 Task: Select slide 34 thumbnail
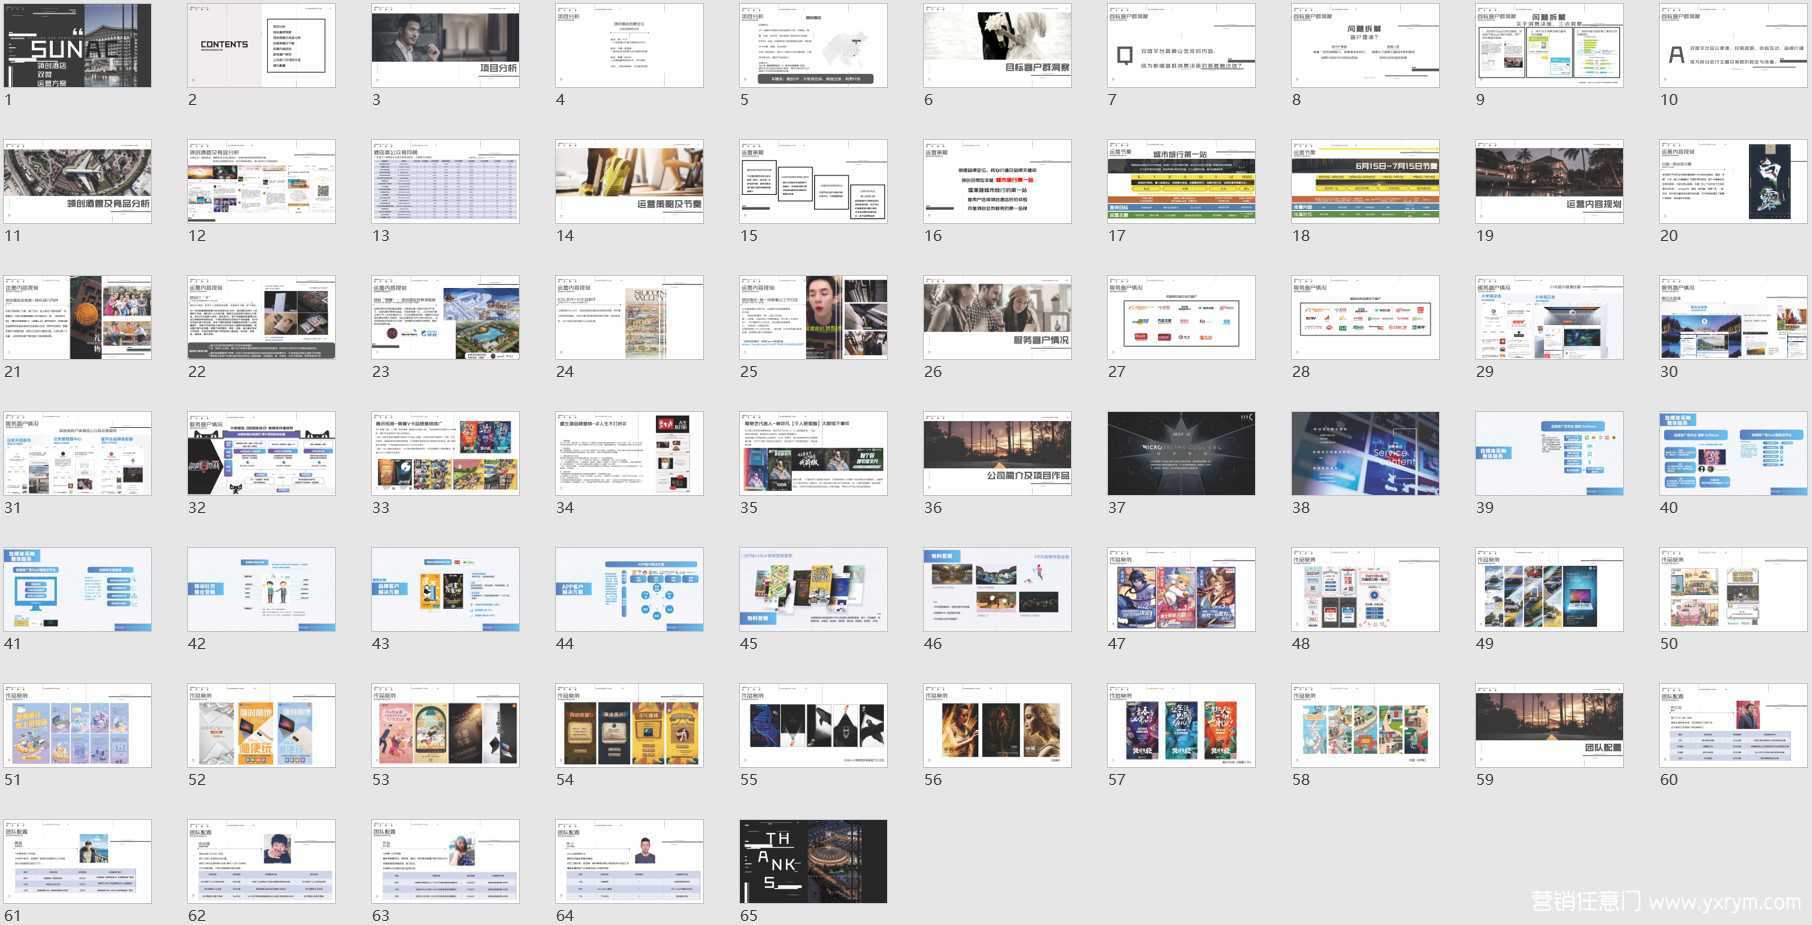(630, 454)
